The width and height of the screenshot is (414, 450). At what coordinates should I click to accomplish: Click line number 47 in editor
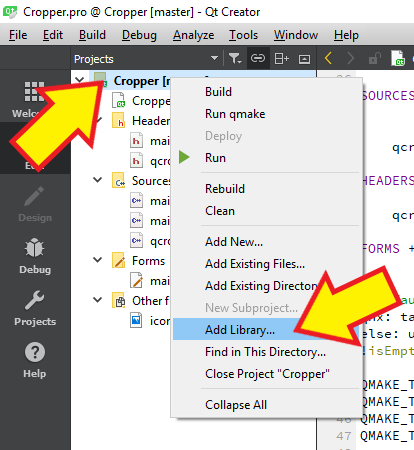click(344, 436)
